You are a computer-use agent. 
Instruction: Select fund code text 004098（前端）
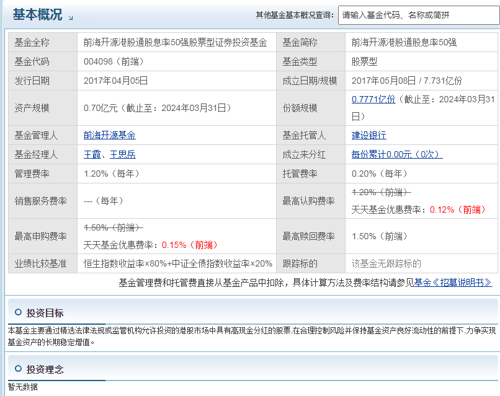pos(114,62)
